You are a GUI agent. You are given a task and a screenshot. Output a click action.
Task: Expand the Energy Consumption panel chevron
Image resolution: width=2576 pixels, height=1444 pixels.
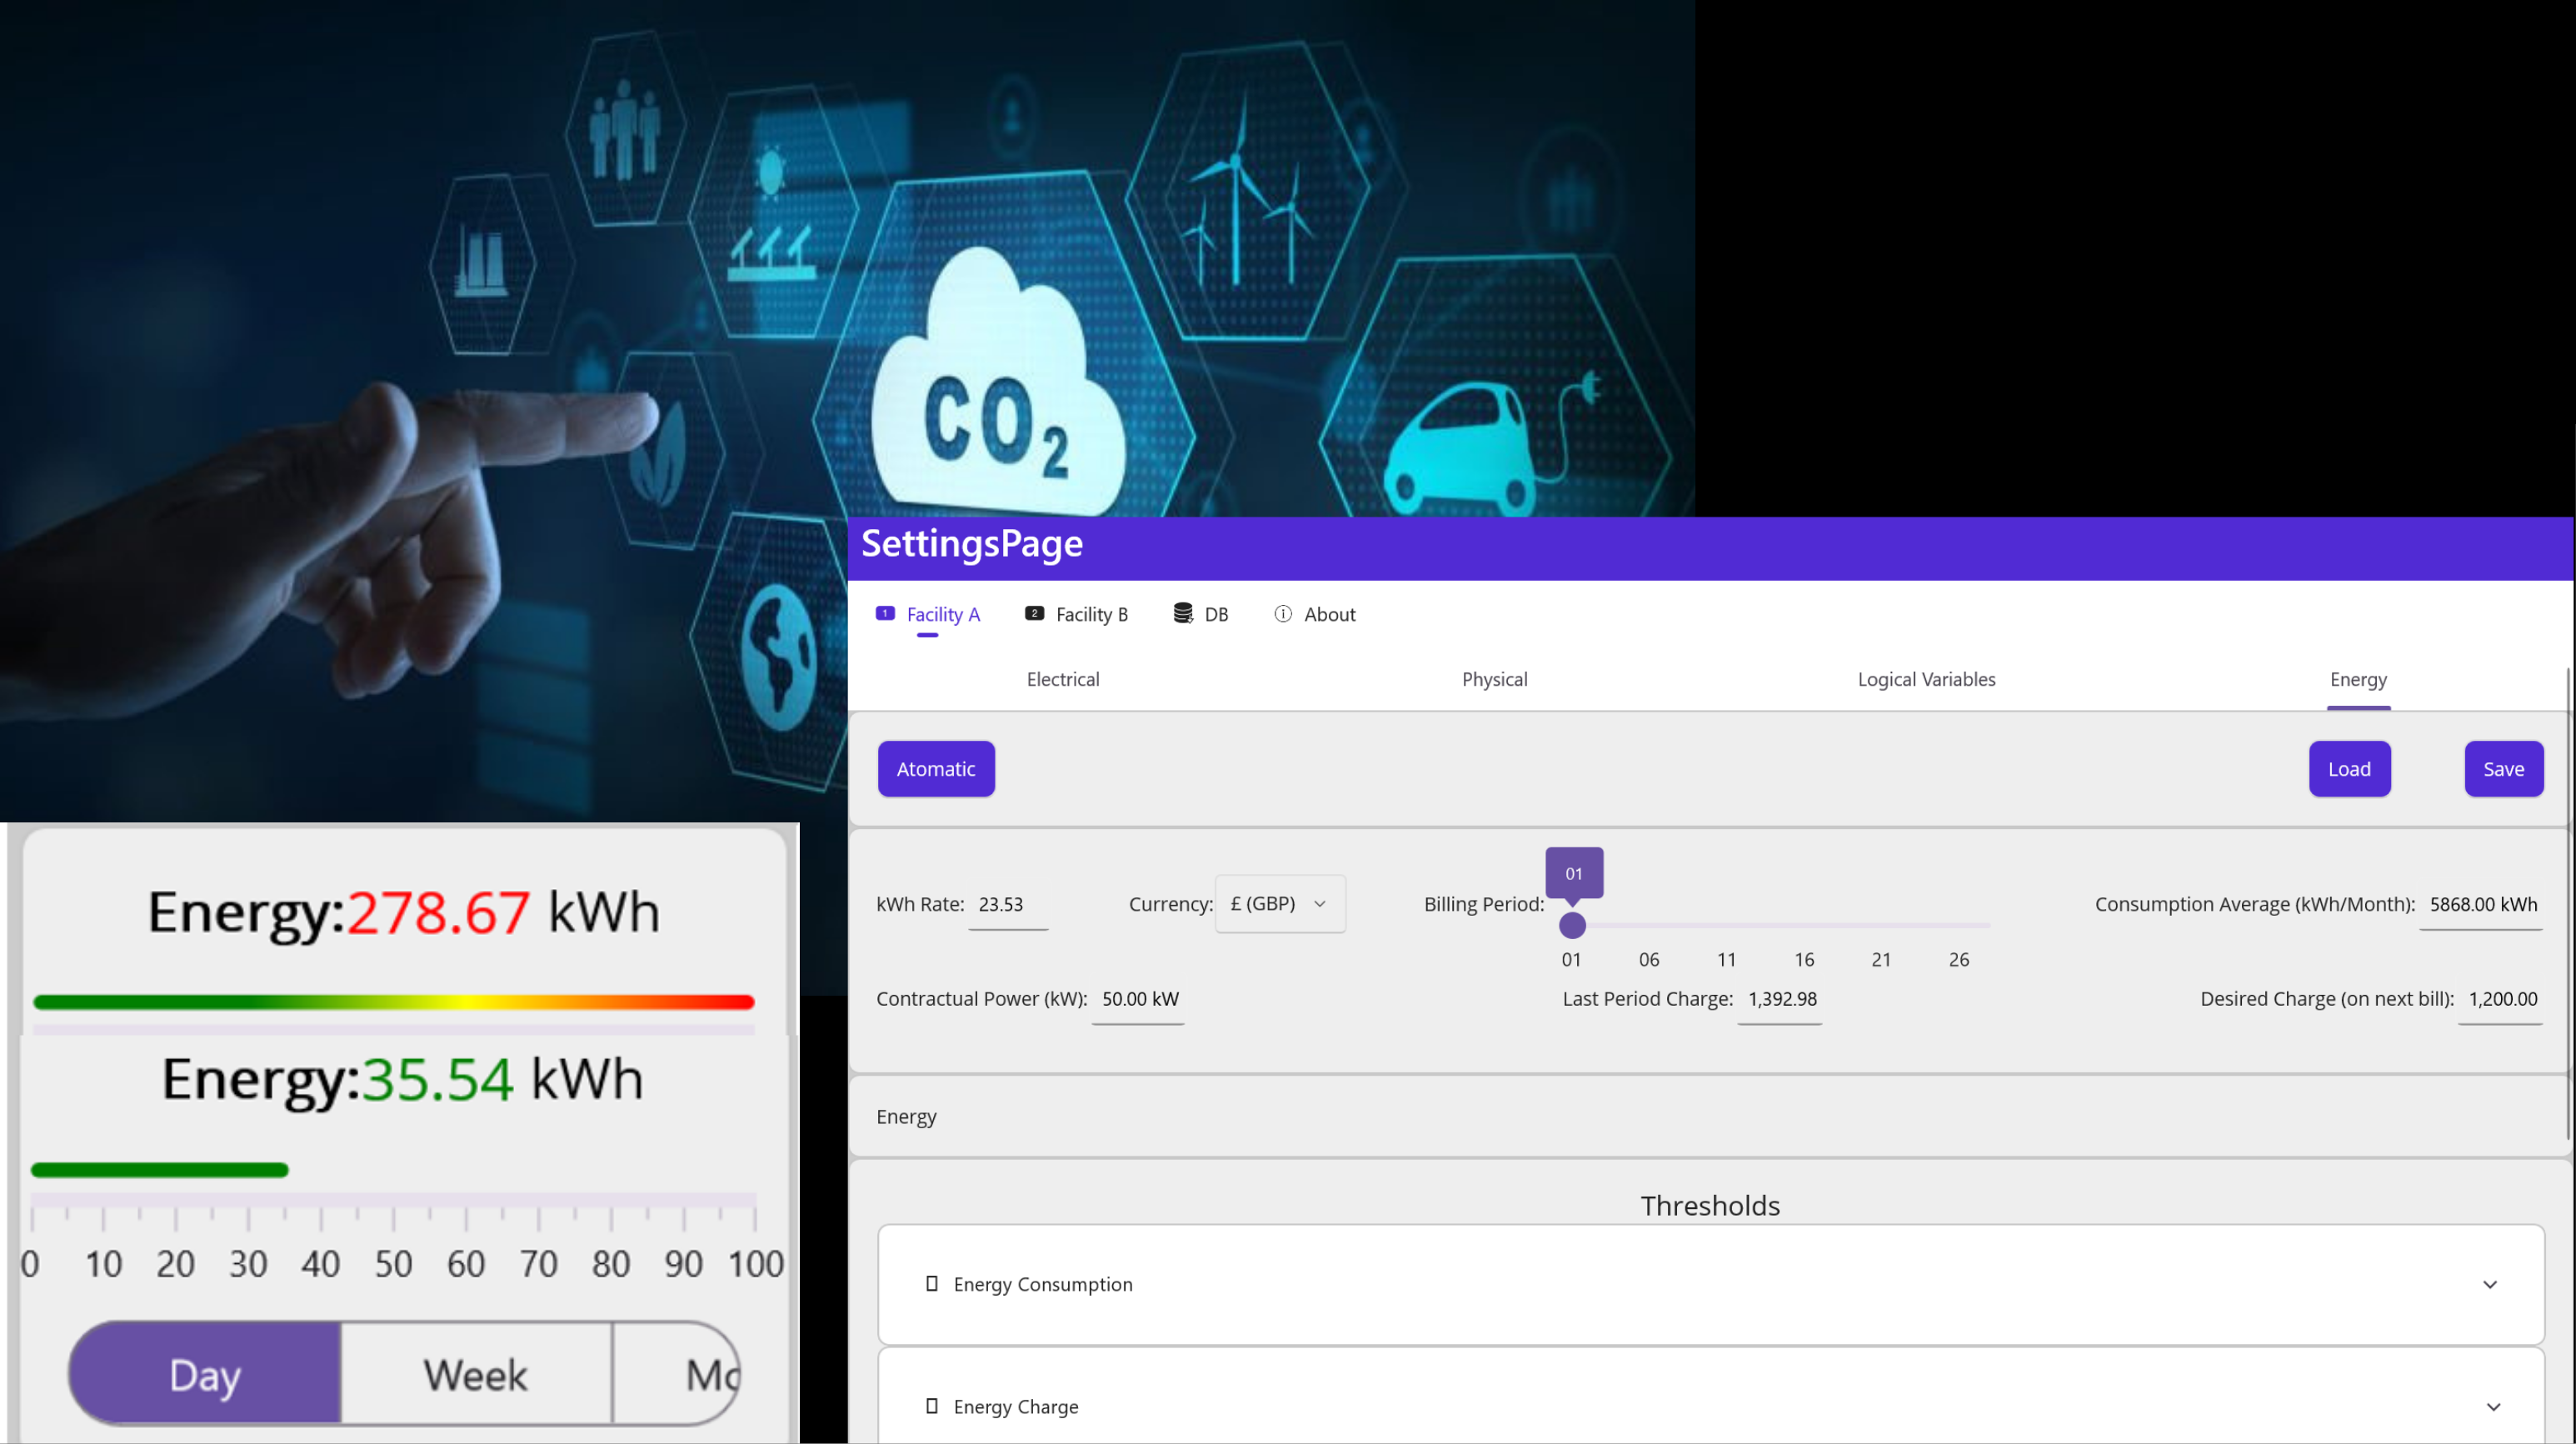pyautogui.click(x=2490, y=1284)
